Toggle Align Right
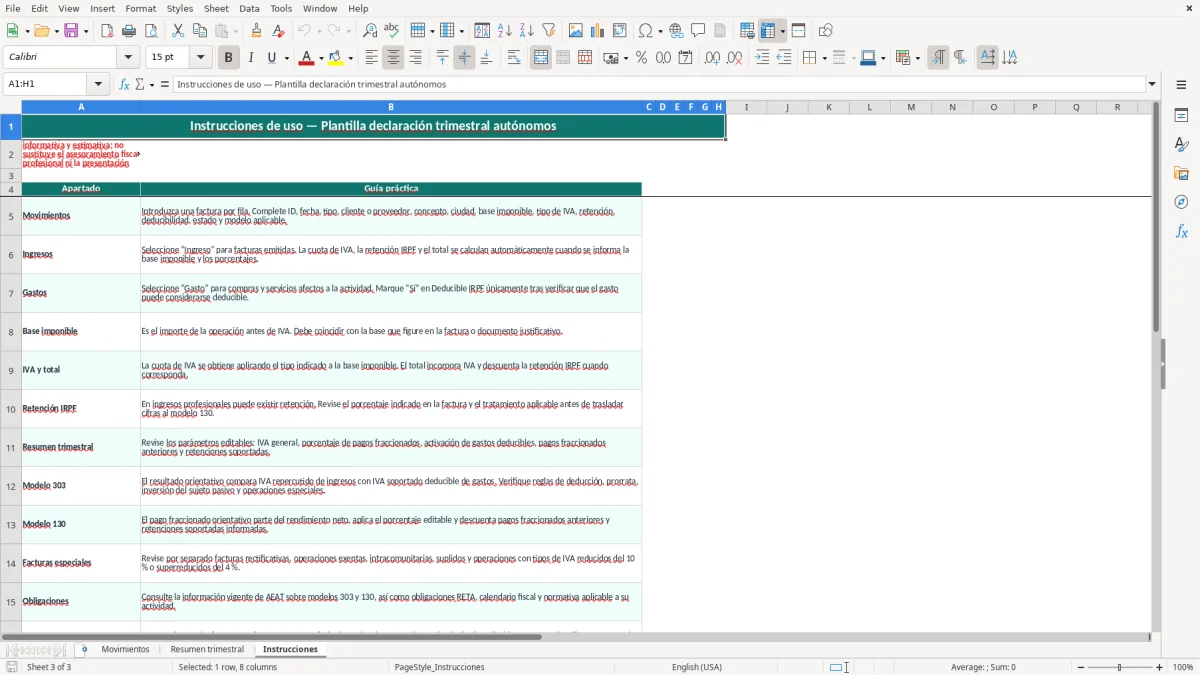Screen dimensions: 1200x675 [x=415, y=58]
